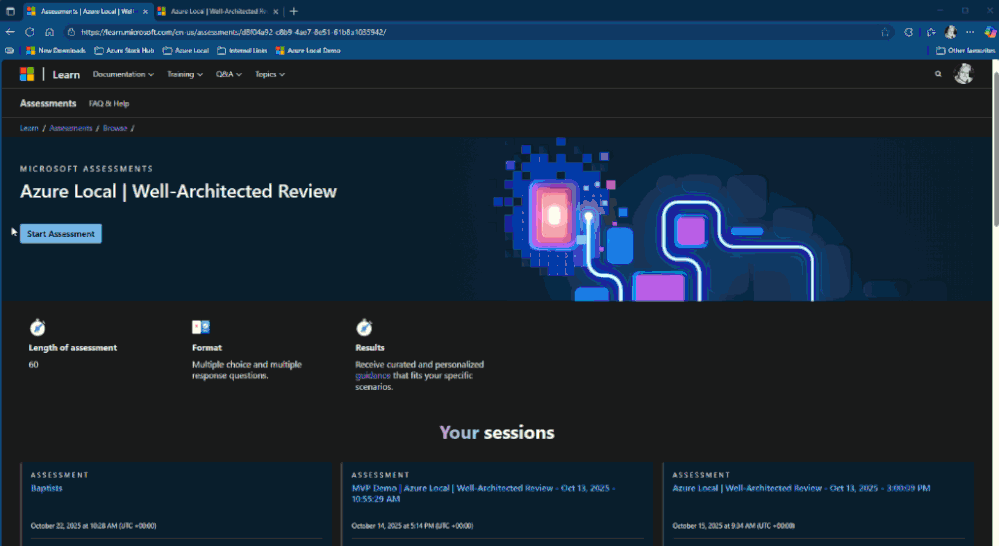Click the MICROSOFT ASSESSMENTS label

(x=87, y=169)
